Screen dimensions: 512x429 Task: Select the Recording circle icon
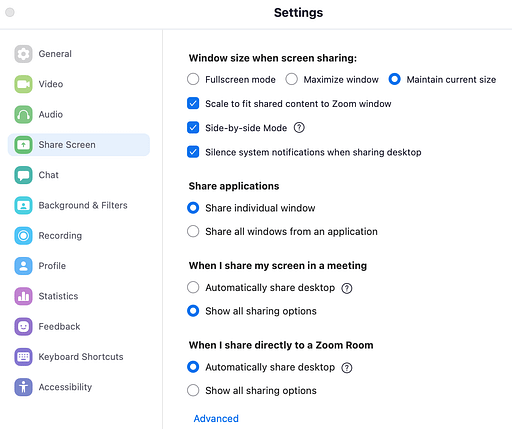pos(23,236)
